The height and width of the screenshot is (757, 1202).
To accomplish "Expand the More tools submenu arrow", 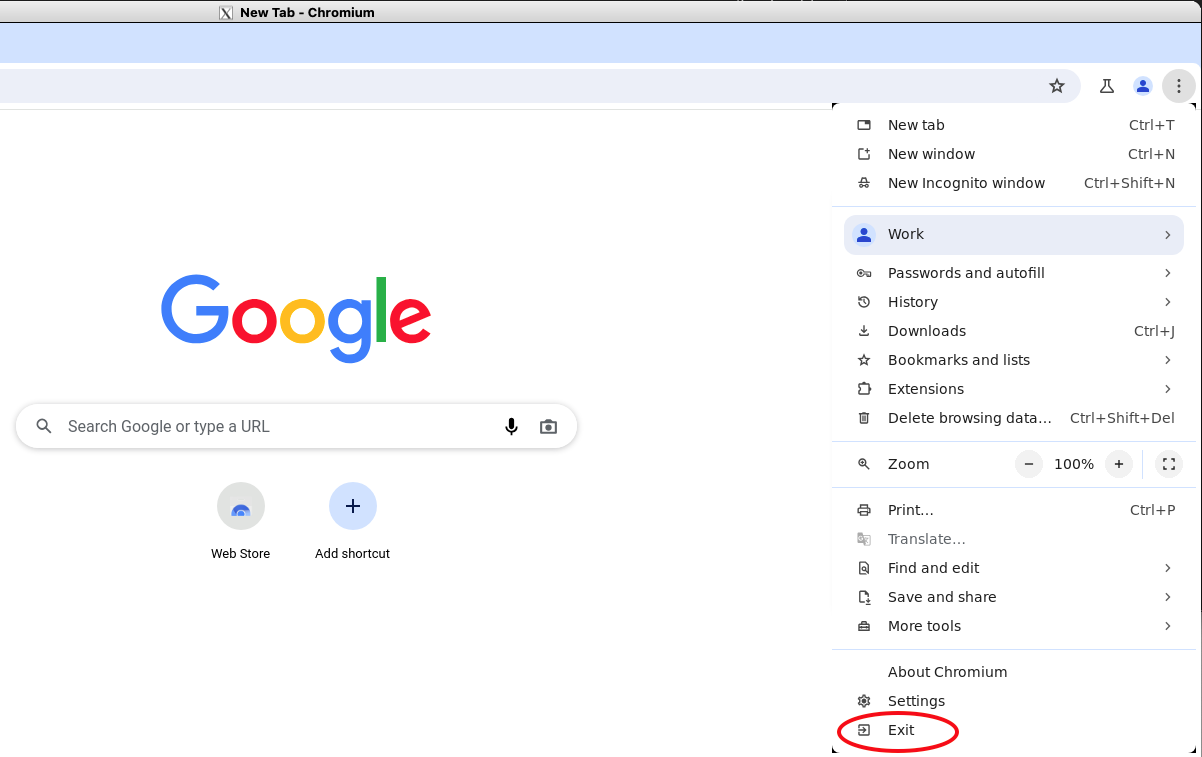I will (1167, 626).
